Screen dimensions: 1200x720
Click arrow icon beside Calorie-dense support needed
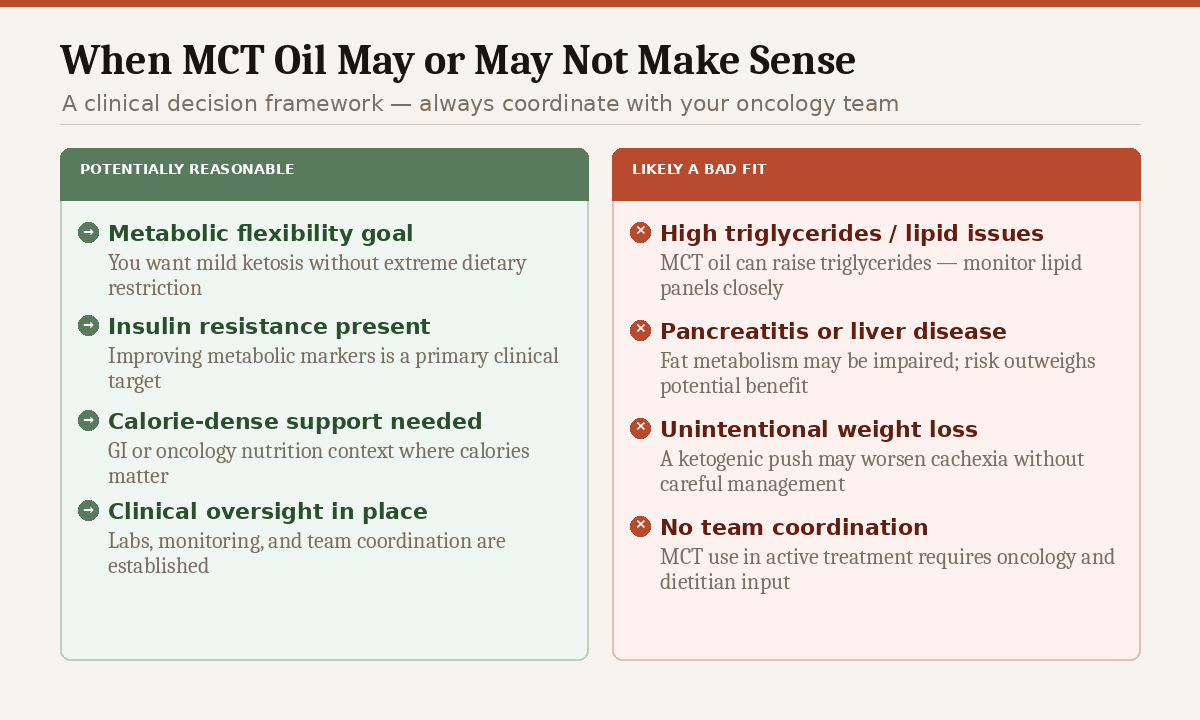[x=88, y=421]
